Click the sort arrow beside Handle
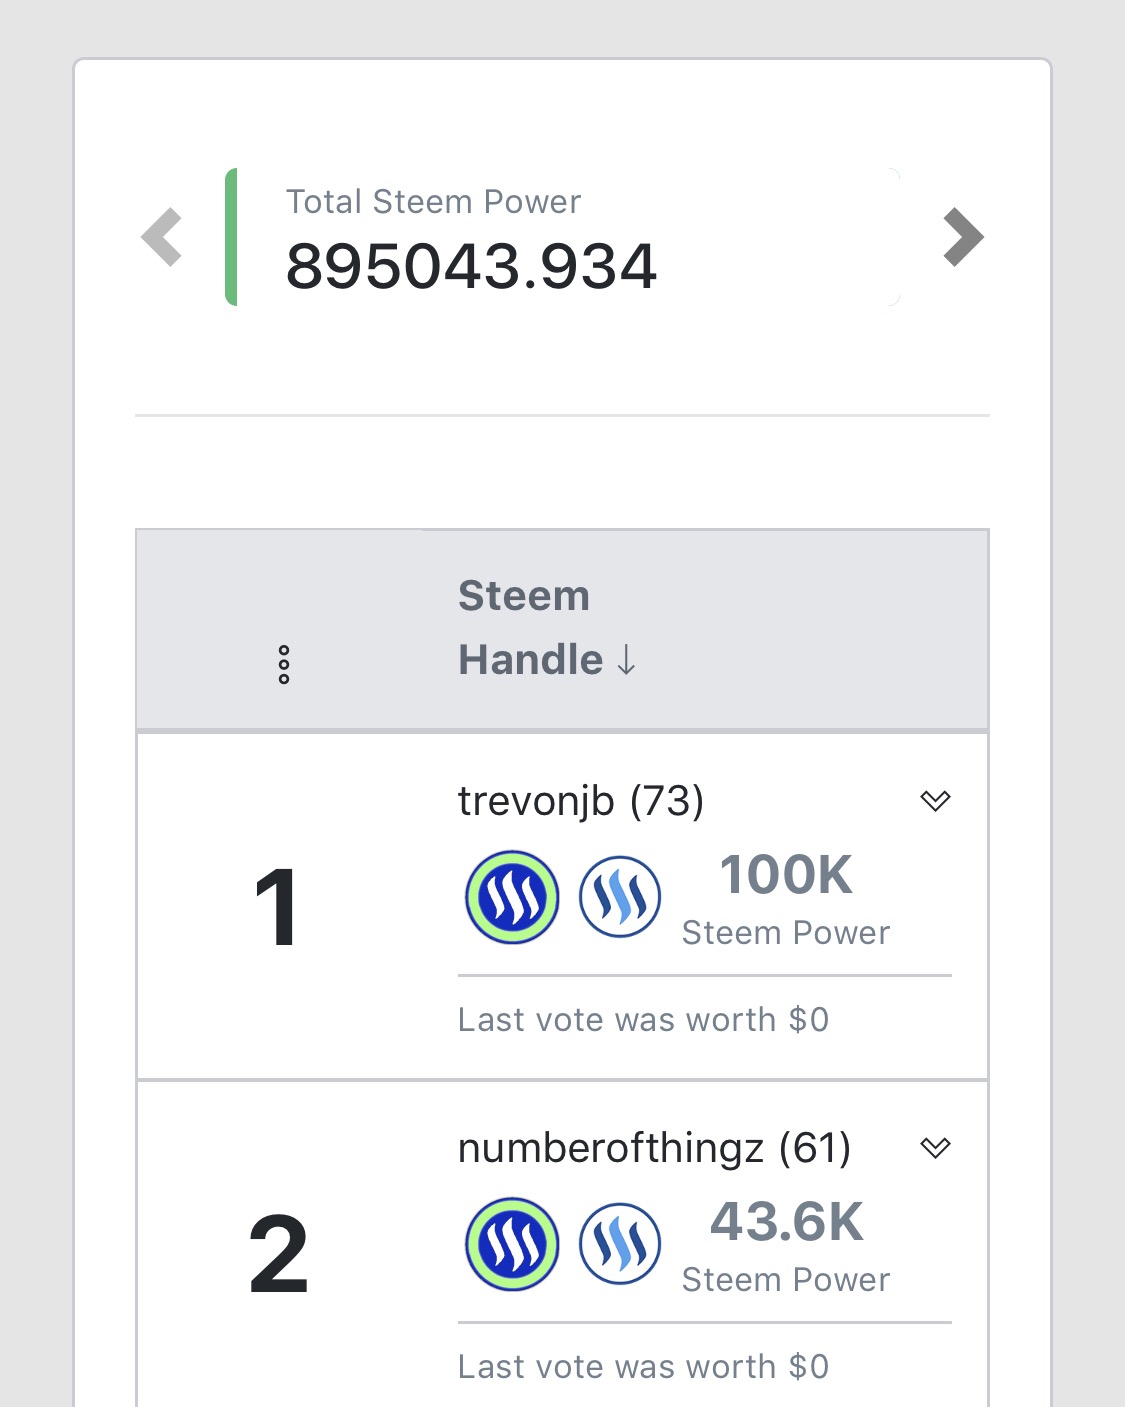 click(626, 660)
